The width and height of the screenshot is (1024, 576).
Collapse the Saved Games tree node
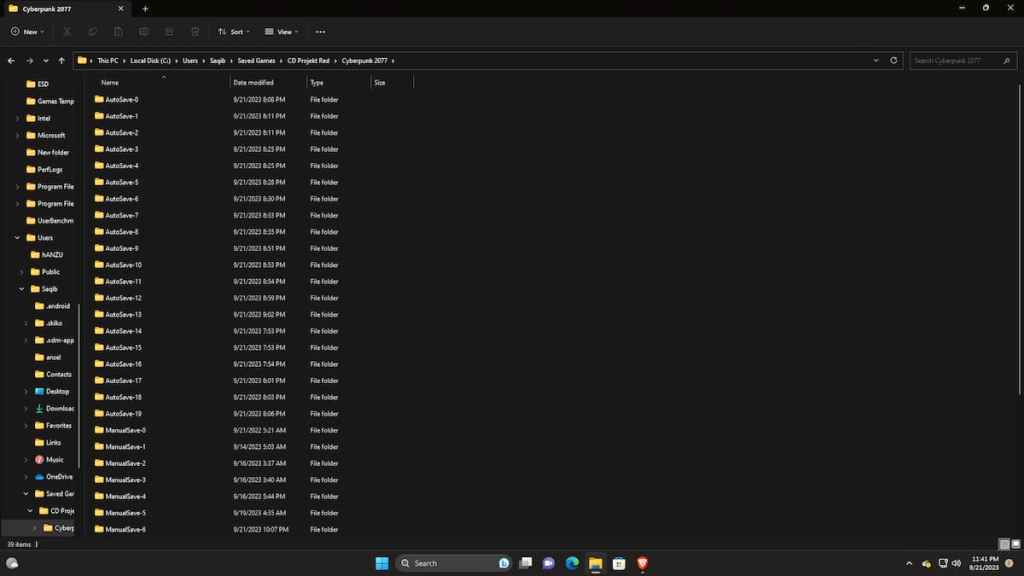[25, 494]
